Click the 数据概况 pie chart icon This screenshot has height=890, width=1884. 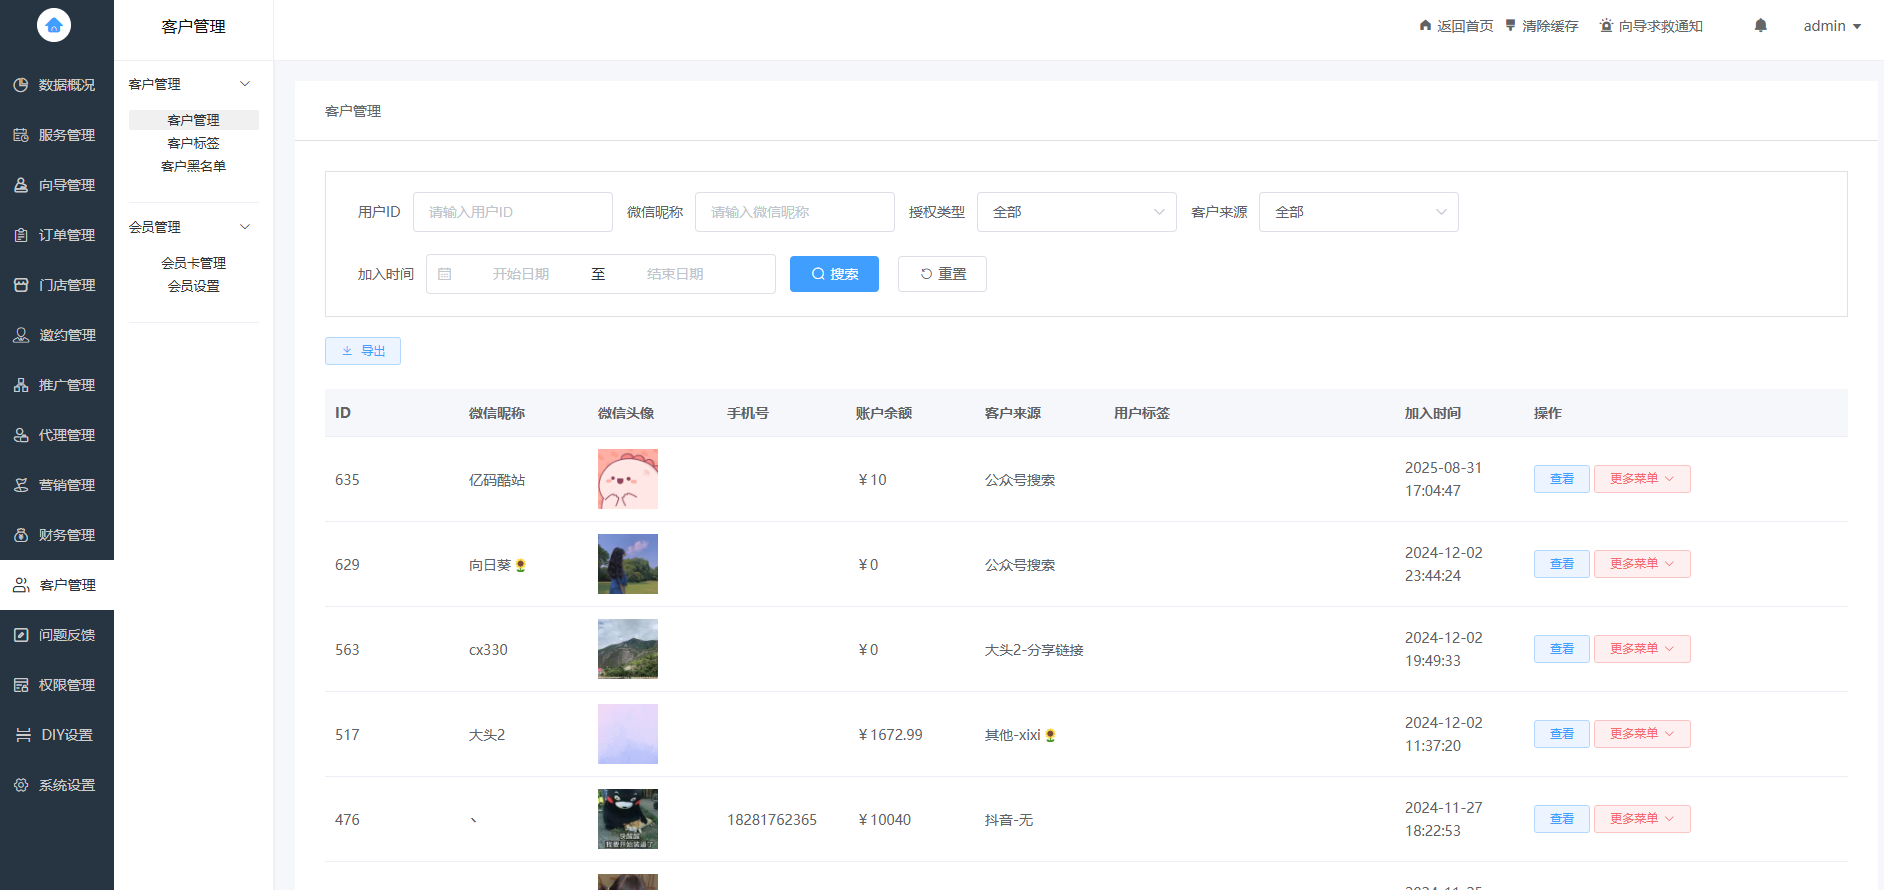point(21,85)
